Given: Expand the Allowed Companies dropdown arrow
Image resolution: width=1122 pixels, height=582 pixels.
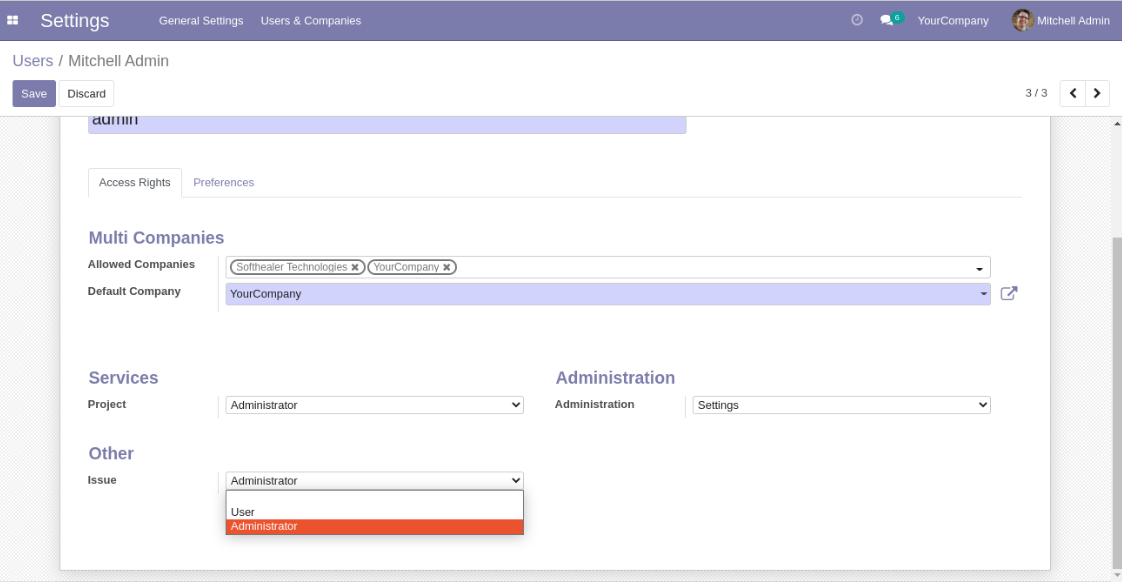Looking at the screenshot, I should (x=980, y=268).
